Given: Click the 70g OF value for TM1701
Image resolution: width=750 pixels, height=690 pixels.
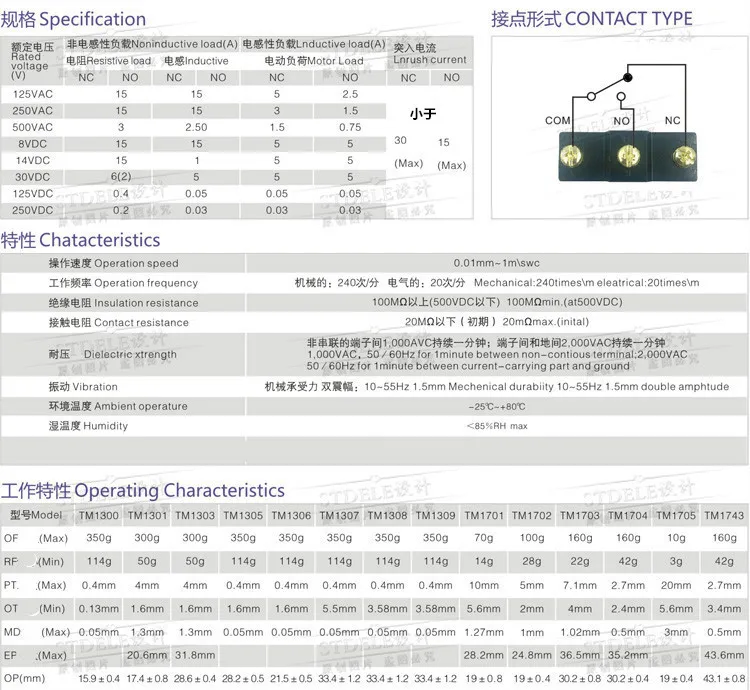Looking at the screenshot, I should coord(484,538).
